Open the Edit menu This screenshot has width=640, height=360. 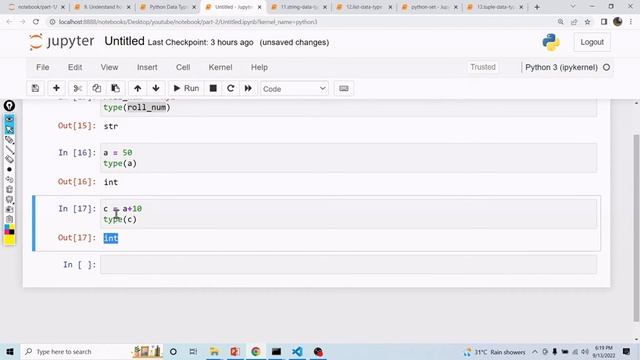tap(75, 67)
